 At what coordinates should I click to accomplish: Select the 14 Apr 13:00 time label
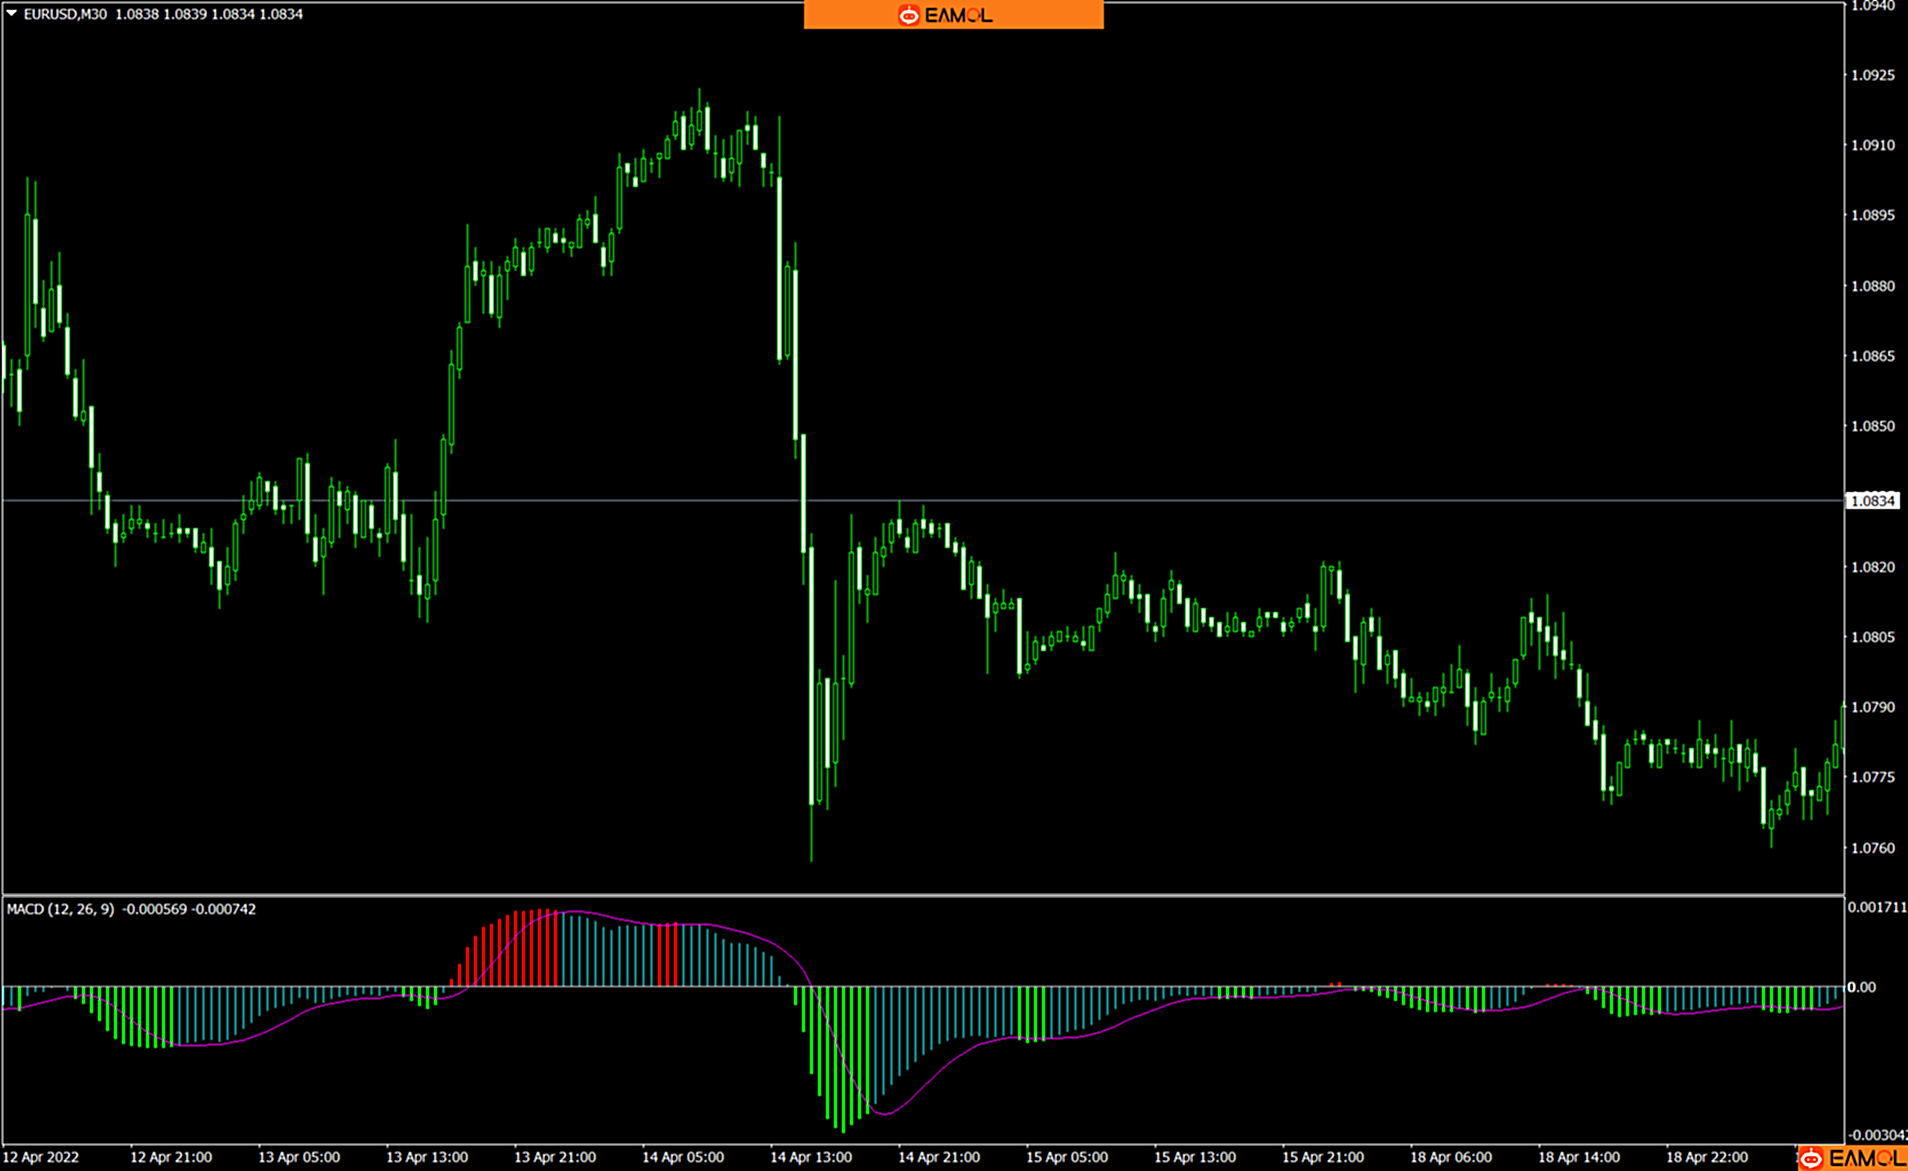[x=811, y=1157]
